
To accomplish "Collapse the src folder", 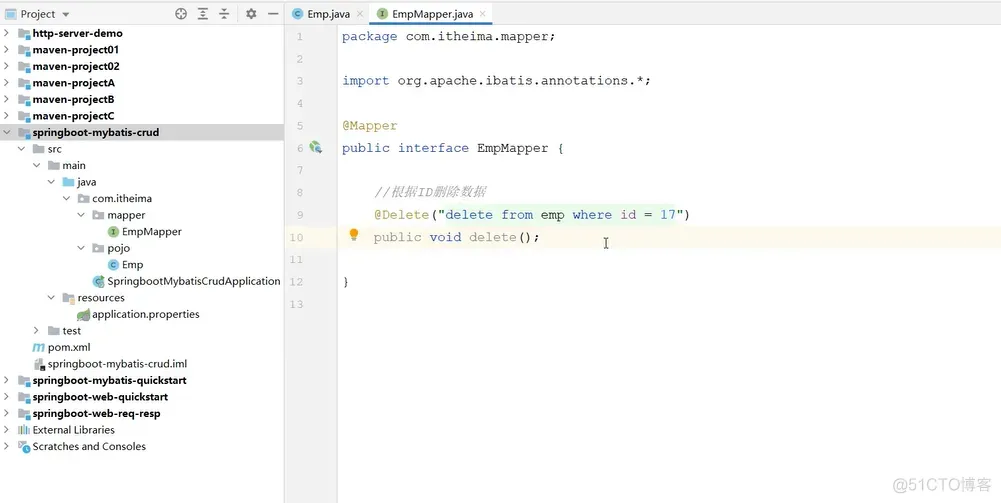I will click(22, 149).
